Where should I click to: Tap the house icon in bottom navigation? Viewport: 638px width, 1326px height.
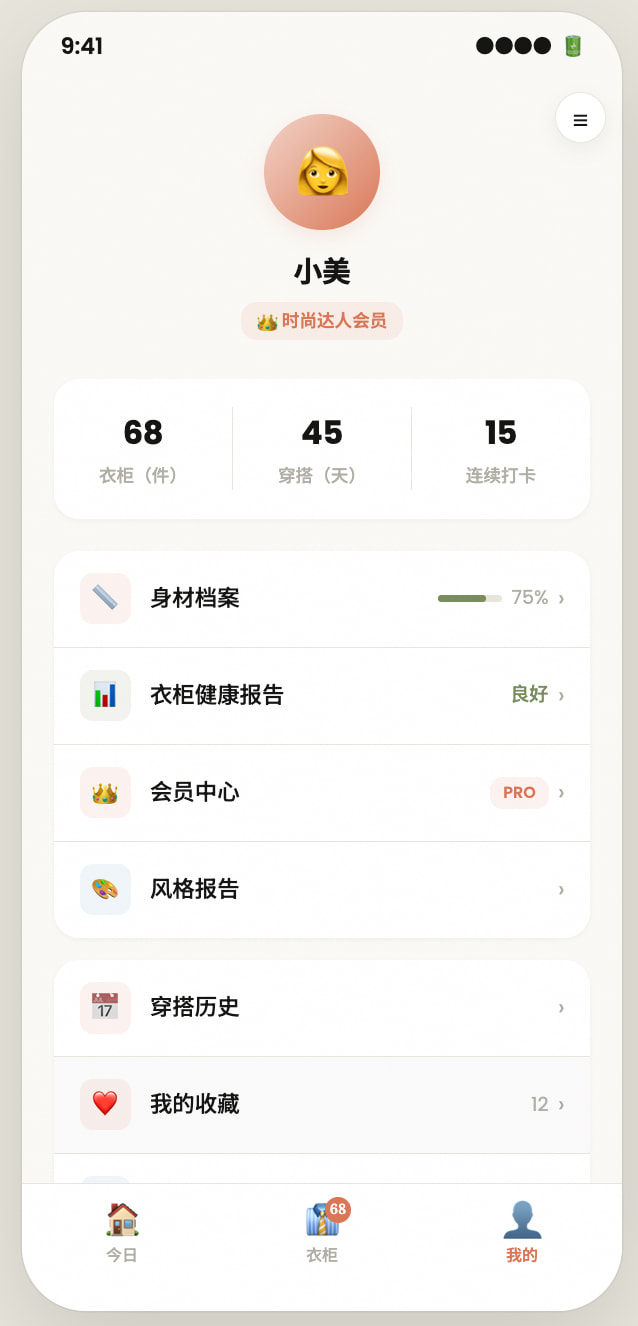[122, 1220]
